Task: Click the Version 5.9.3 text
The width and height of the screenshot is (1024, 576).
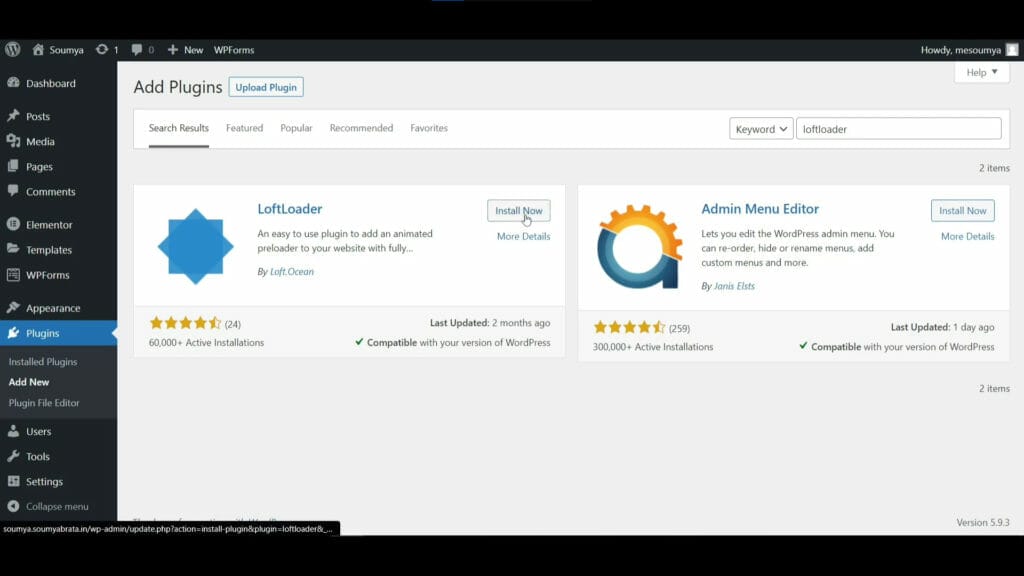Action: click(x=983, y=522)
